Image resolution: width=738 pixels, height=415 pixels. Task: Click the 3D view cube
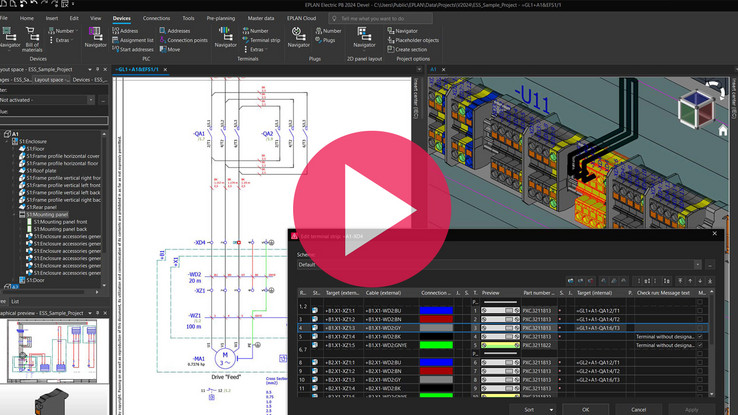(x=697, y=110)
